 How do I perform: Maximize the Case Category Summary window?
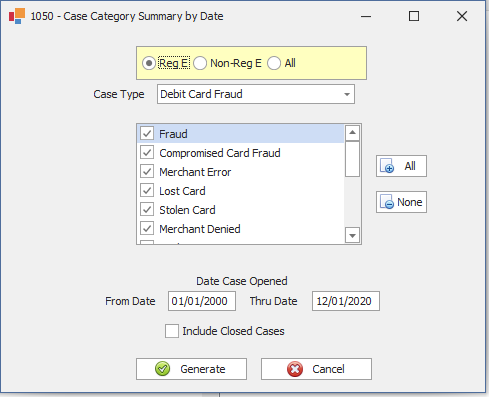414,16
